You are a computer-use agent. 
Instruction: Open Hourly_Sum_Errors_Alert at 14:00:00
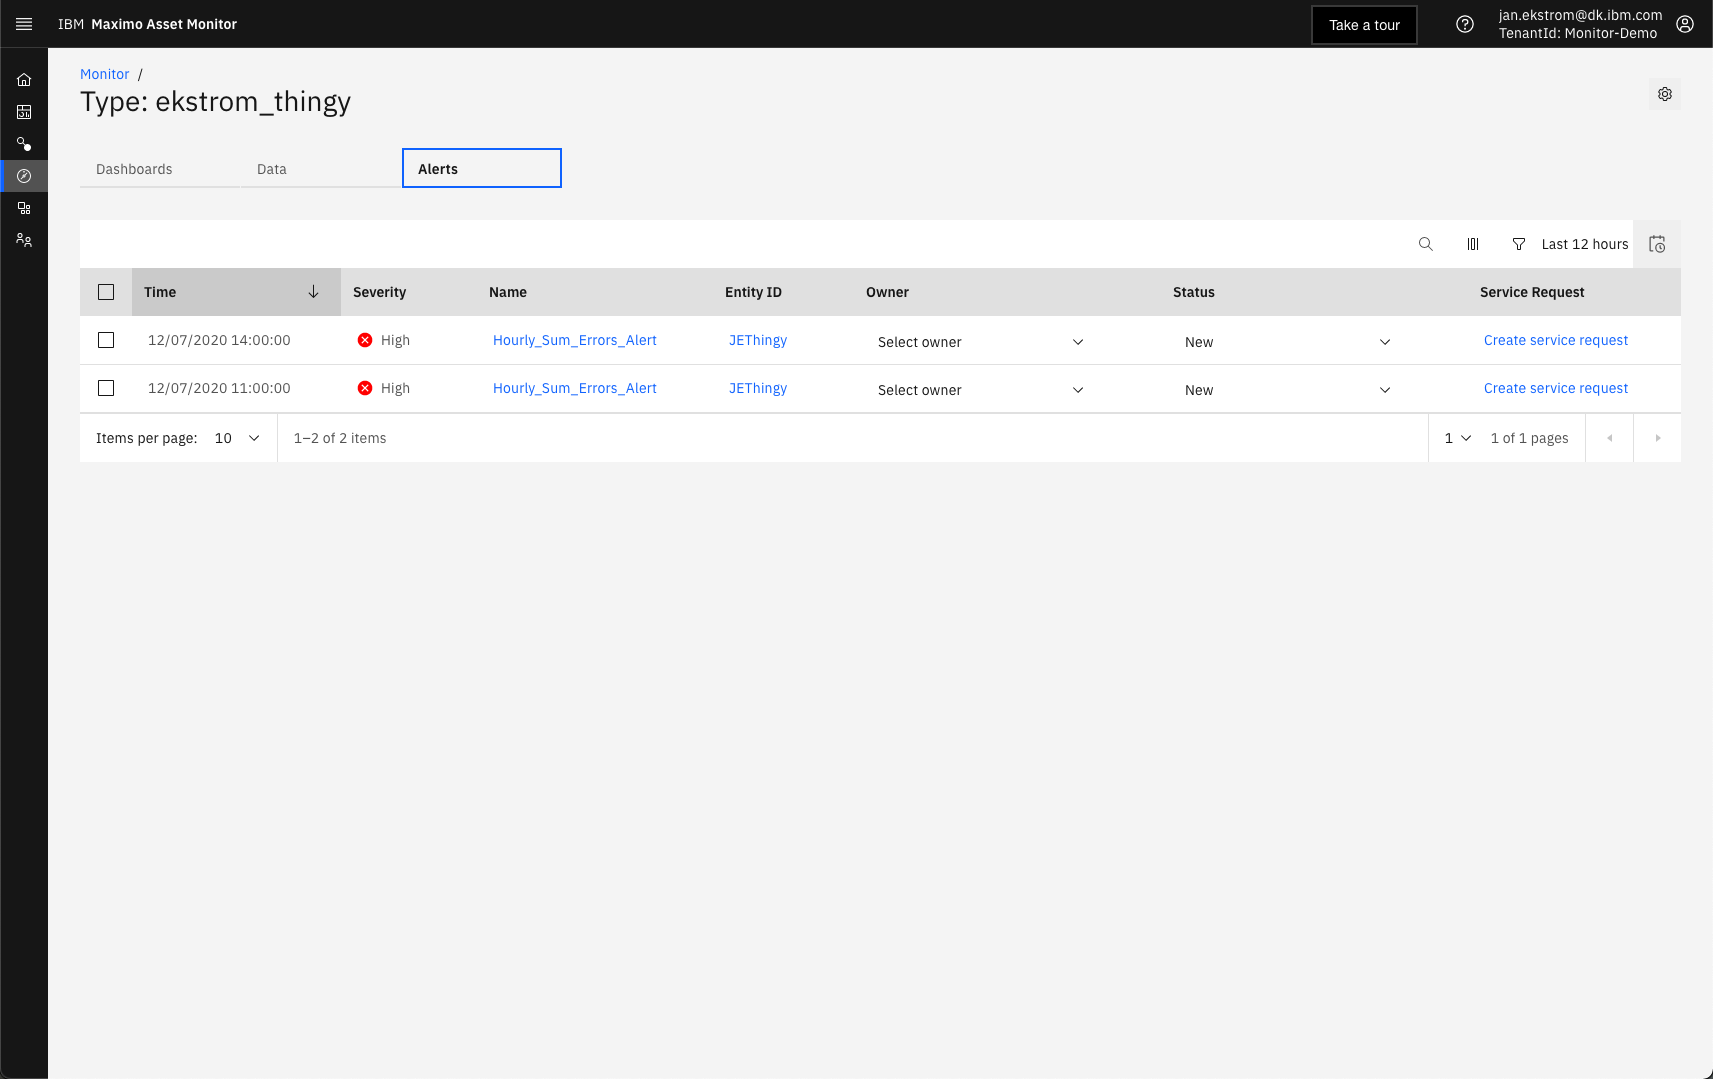pyautogui.click(x=575, y=340)
